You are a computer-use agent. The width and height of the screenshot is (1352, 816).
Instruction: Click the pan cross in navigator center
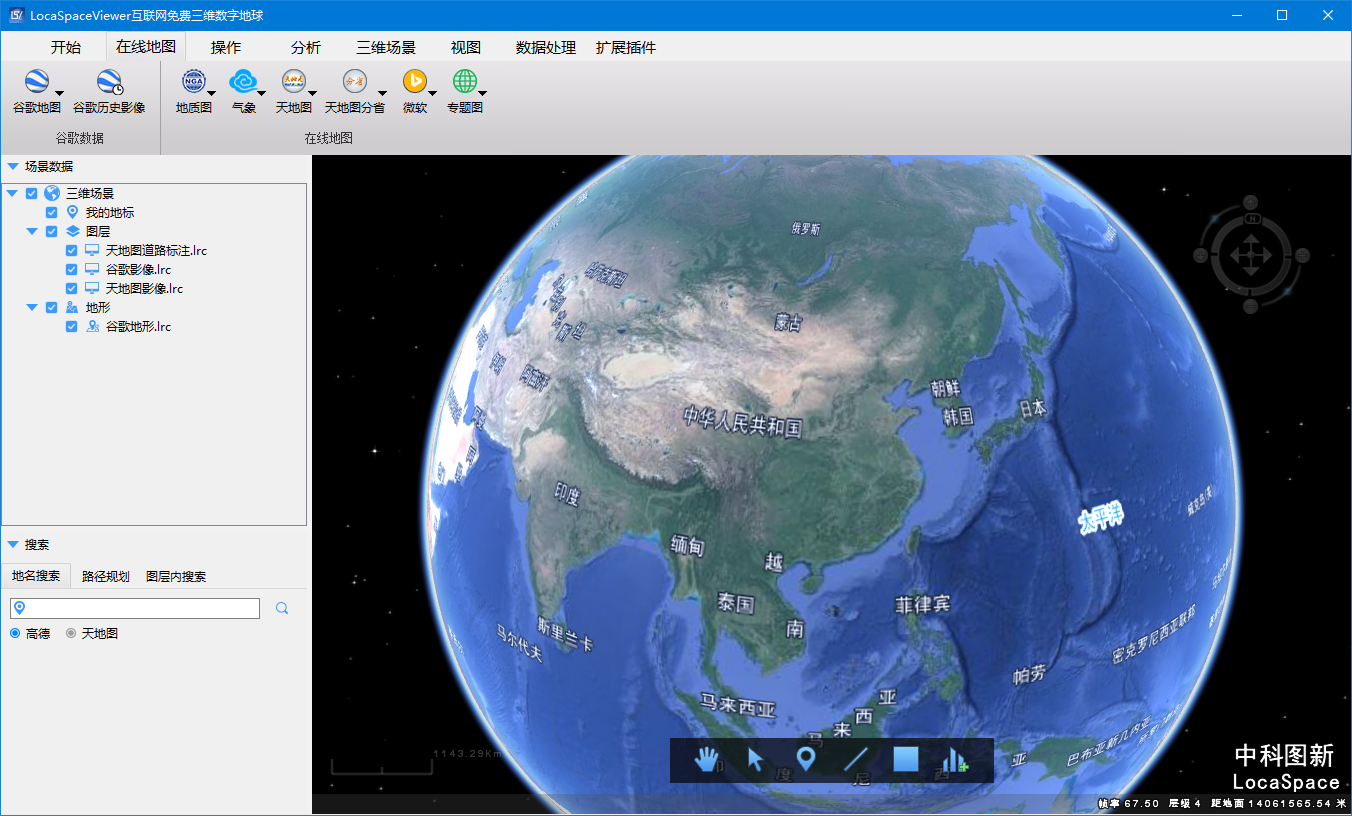pyautogui.click(x=1250, y=256)
